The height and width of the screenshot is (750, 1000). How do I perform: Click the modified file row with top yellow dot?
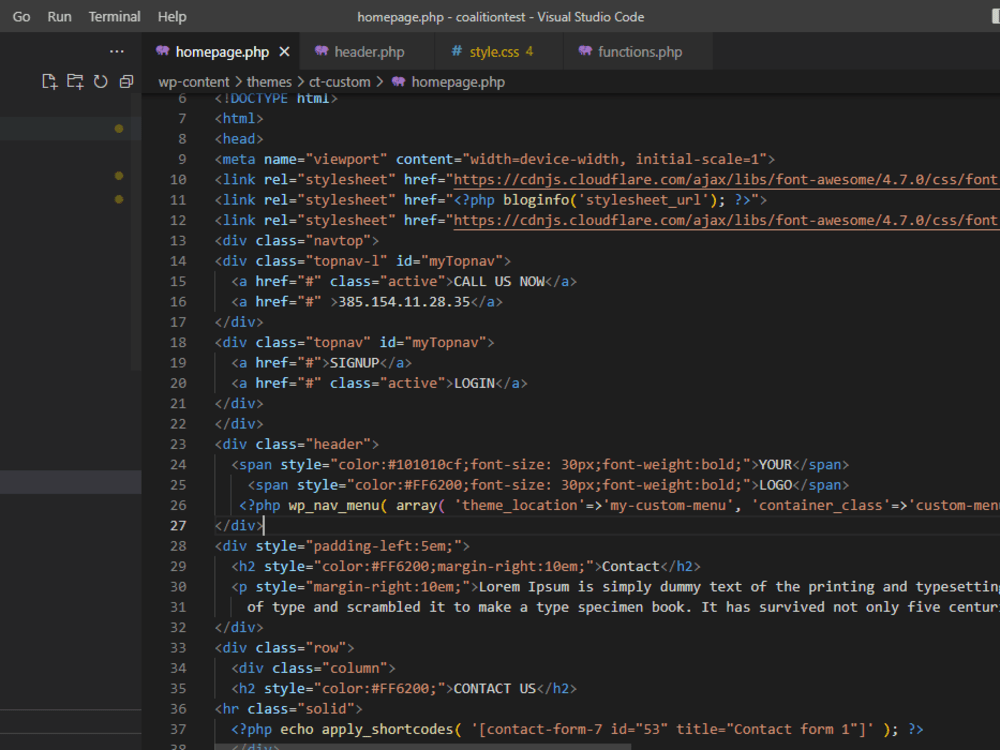click(x=70, y=128)
